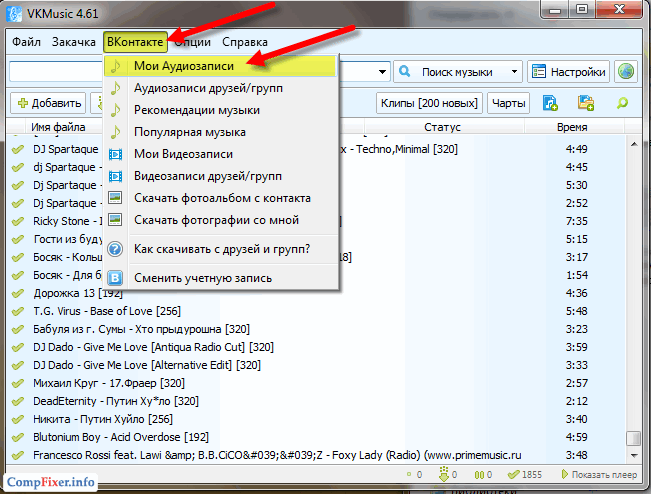The height and width of the screenshot is (494, 651).
Task: Open Как скачивать с друзей и групп?
Action: pos(220,249)
